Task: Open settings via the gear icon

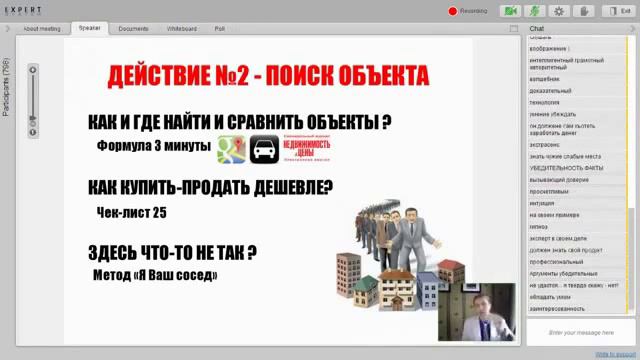Action: click(559, 11)
